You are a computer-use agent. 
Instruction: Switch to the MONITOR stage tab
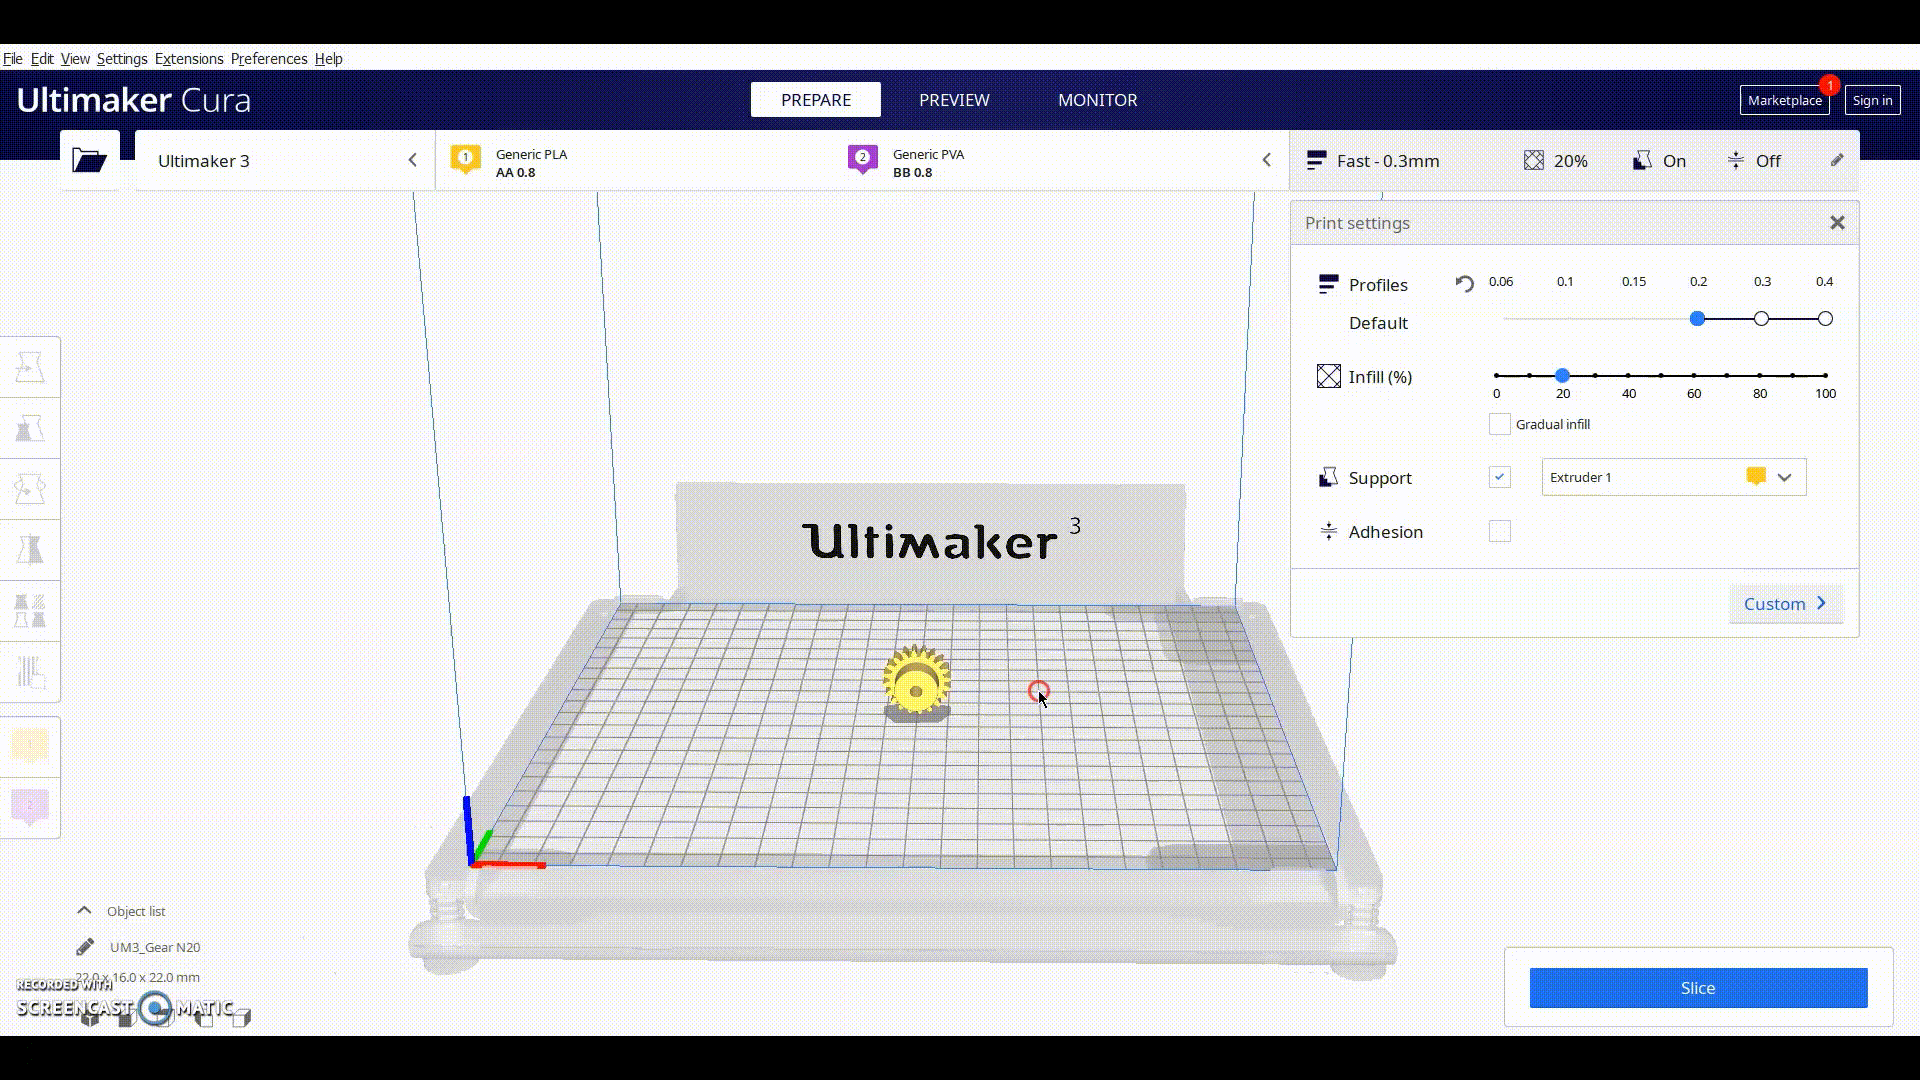point(1097,100)
